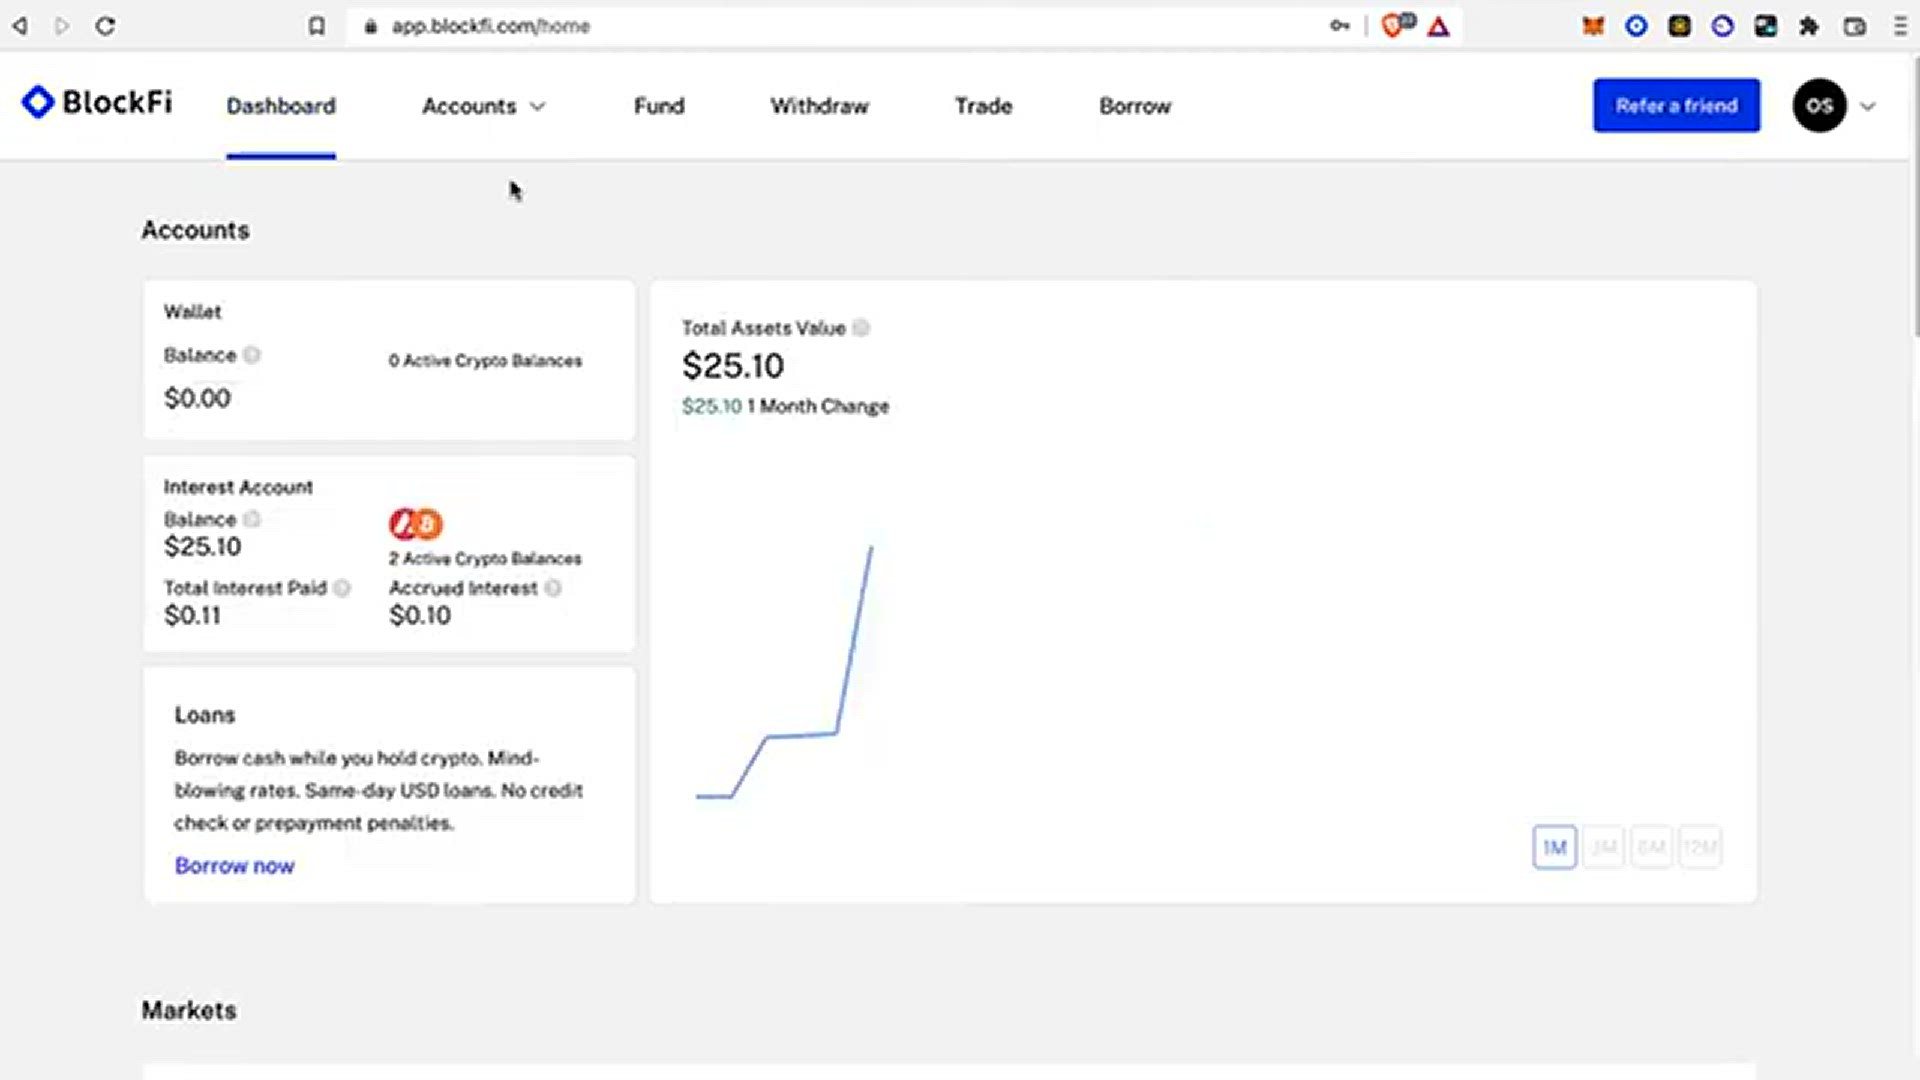Click the lock icon beside the URL
This screenshot has height=1080, width=1920.
(x=371, y=27)
